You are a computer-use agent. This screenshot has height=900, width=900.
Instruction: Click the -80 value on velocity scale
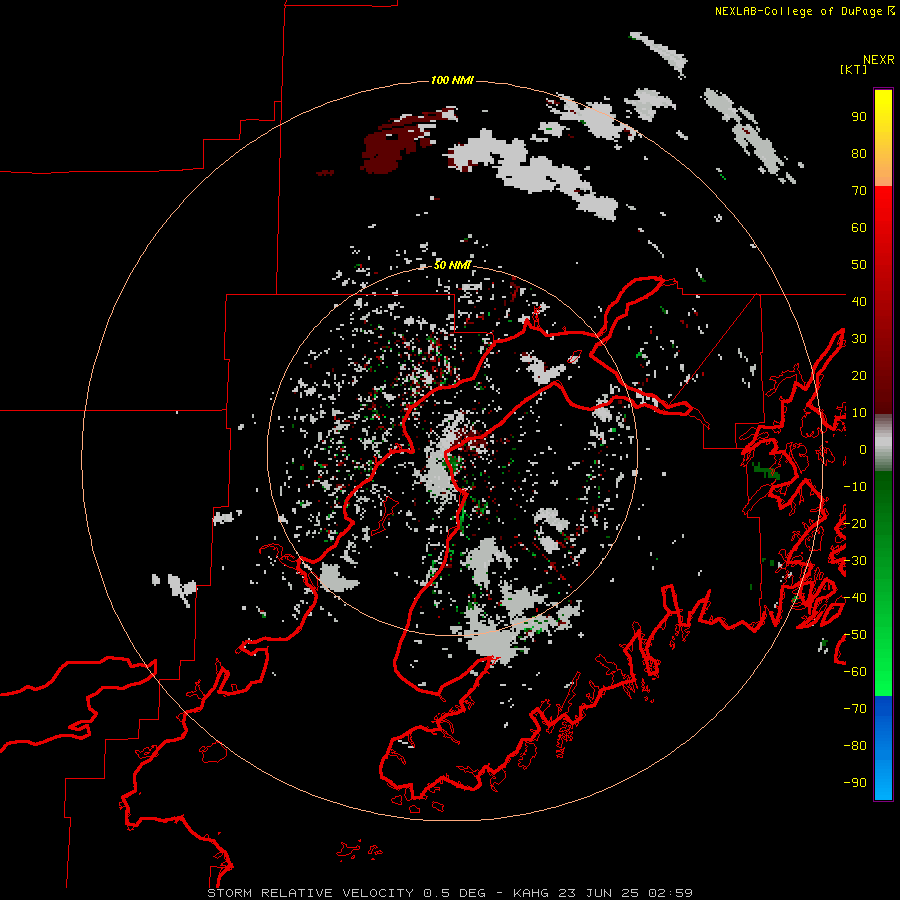click(855, 746)
